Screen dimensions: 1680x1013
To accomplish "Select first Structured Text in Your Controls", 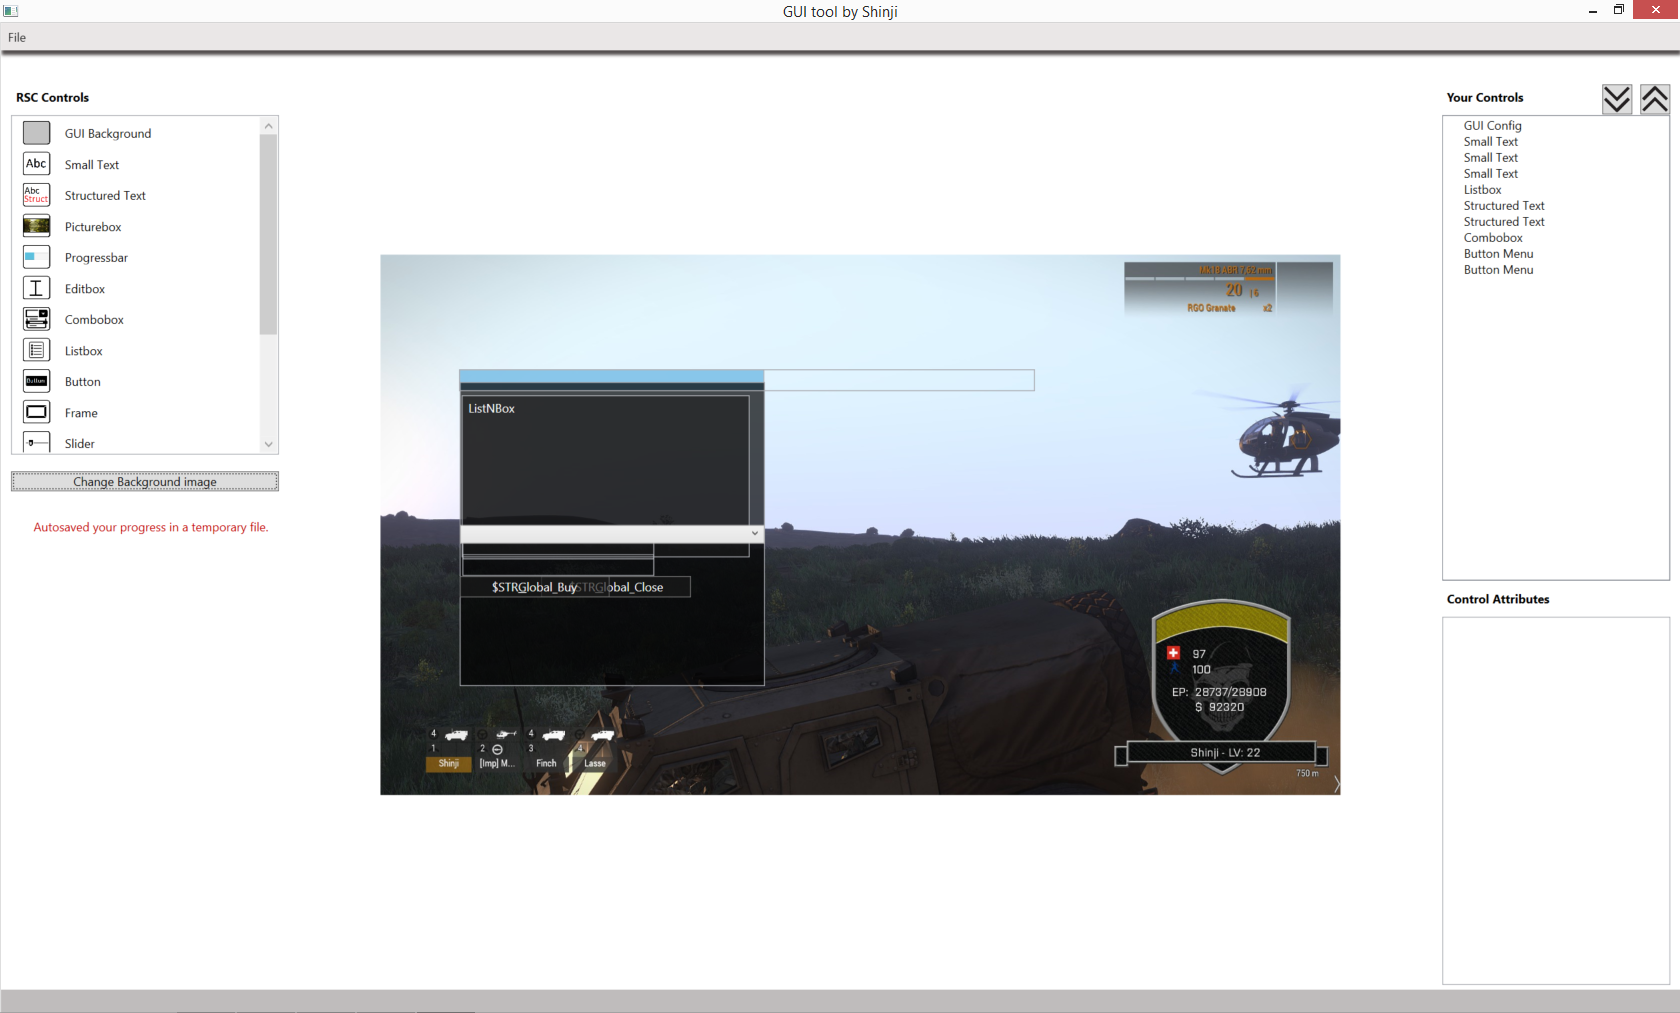I will (1504, 205).
